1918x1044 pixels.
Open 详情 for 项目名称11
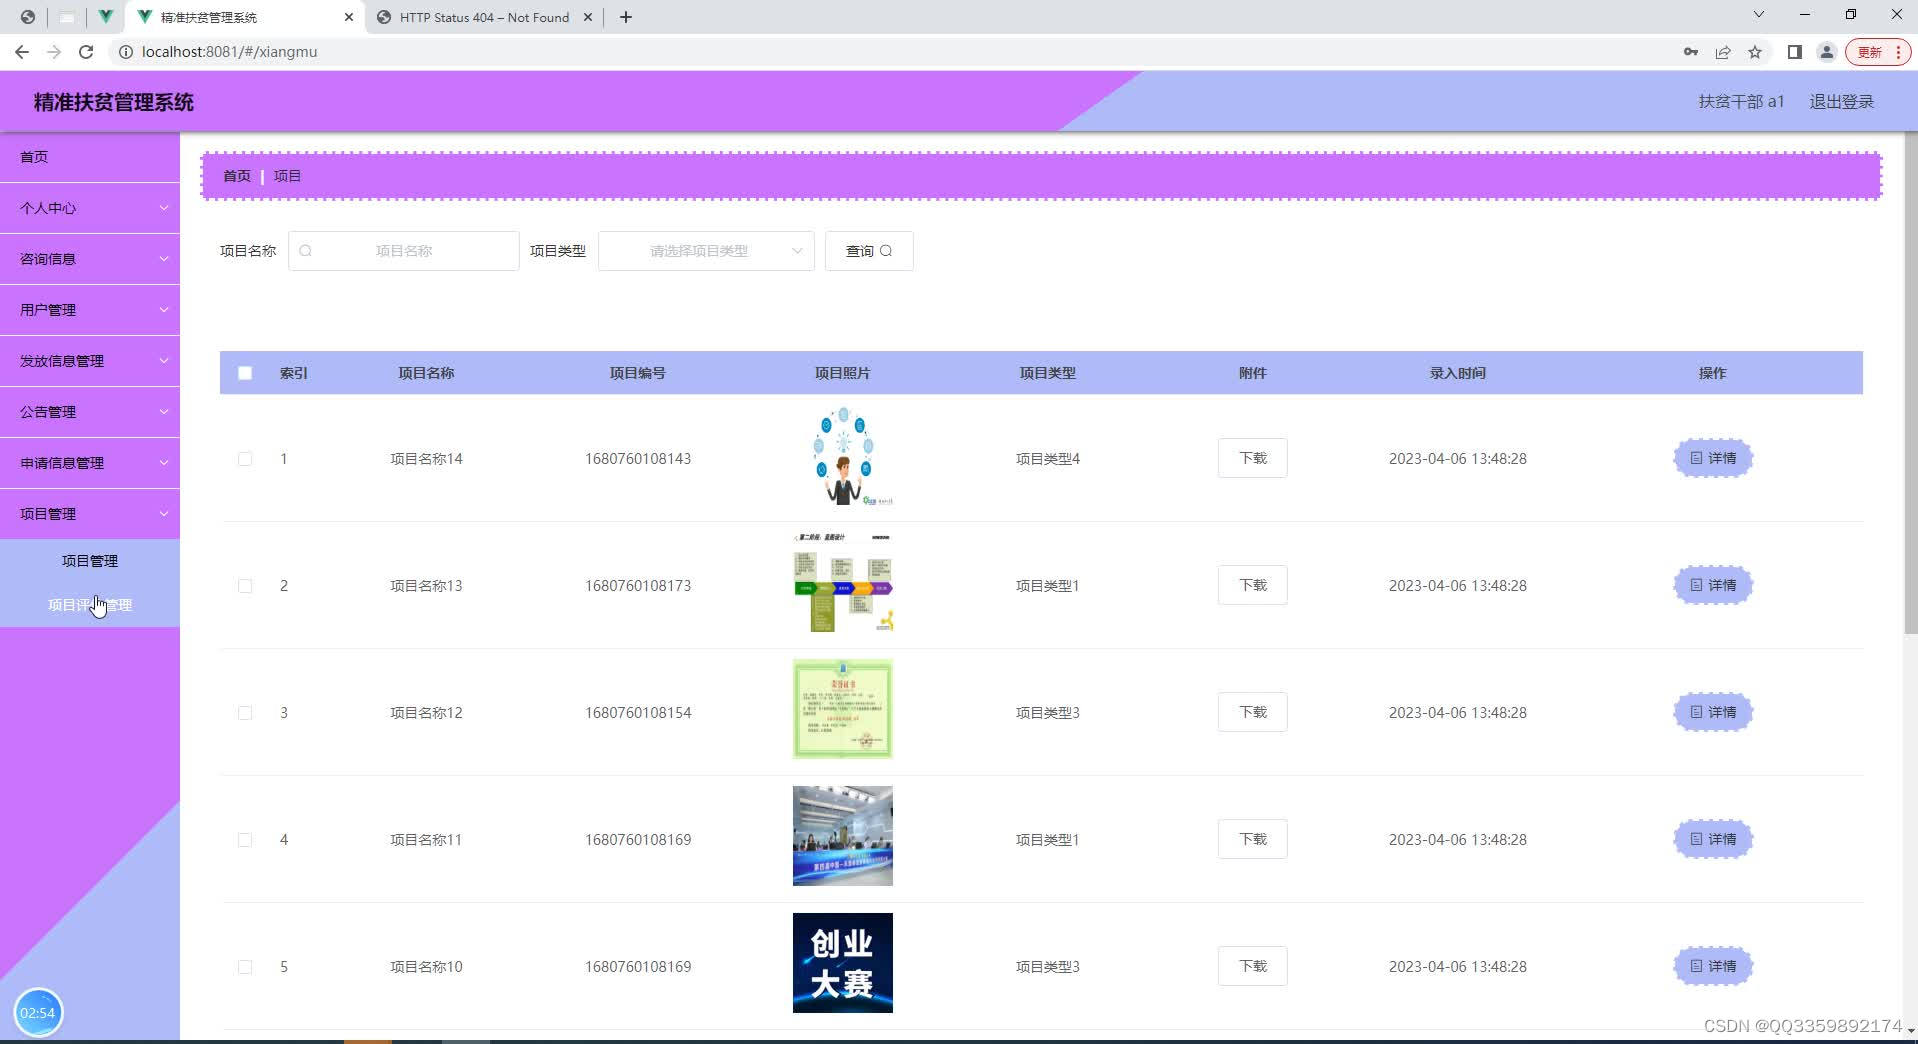[x=1713, y=839]
